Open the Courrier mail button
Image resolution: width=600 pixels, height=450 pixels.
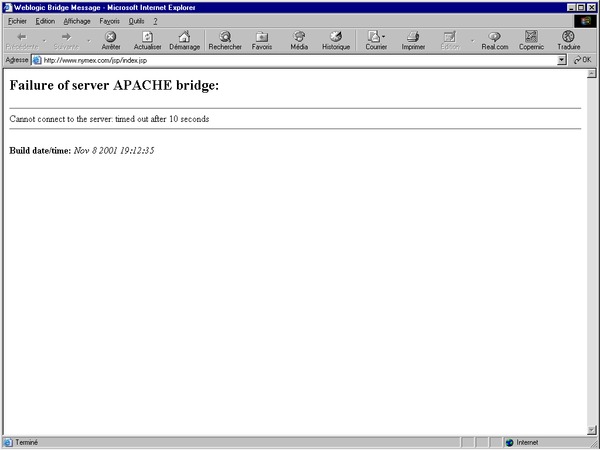pyautogui.click(x=376, y=41)
